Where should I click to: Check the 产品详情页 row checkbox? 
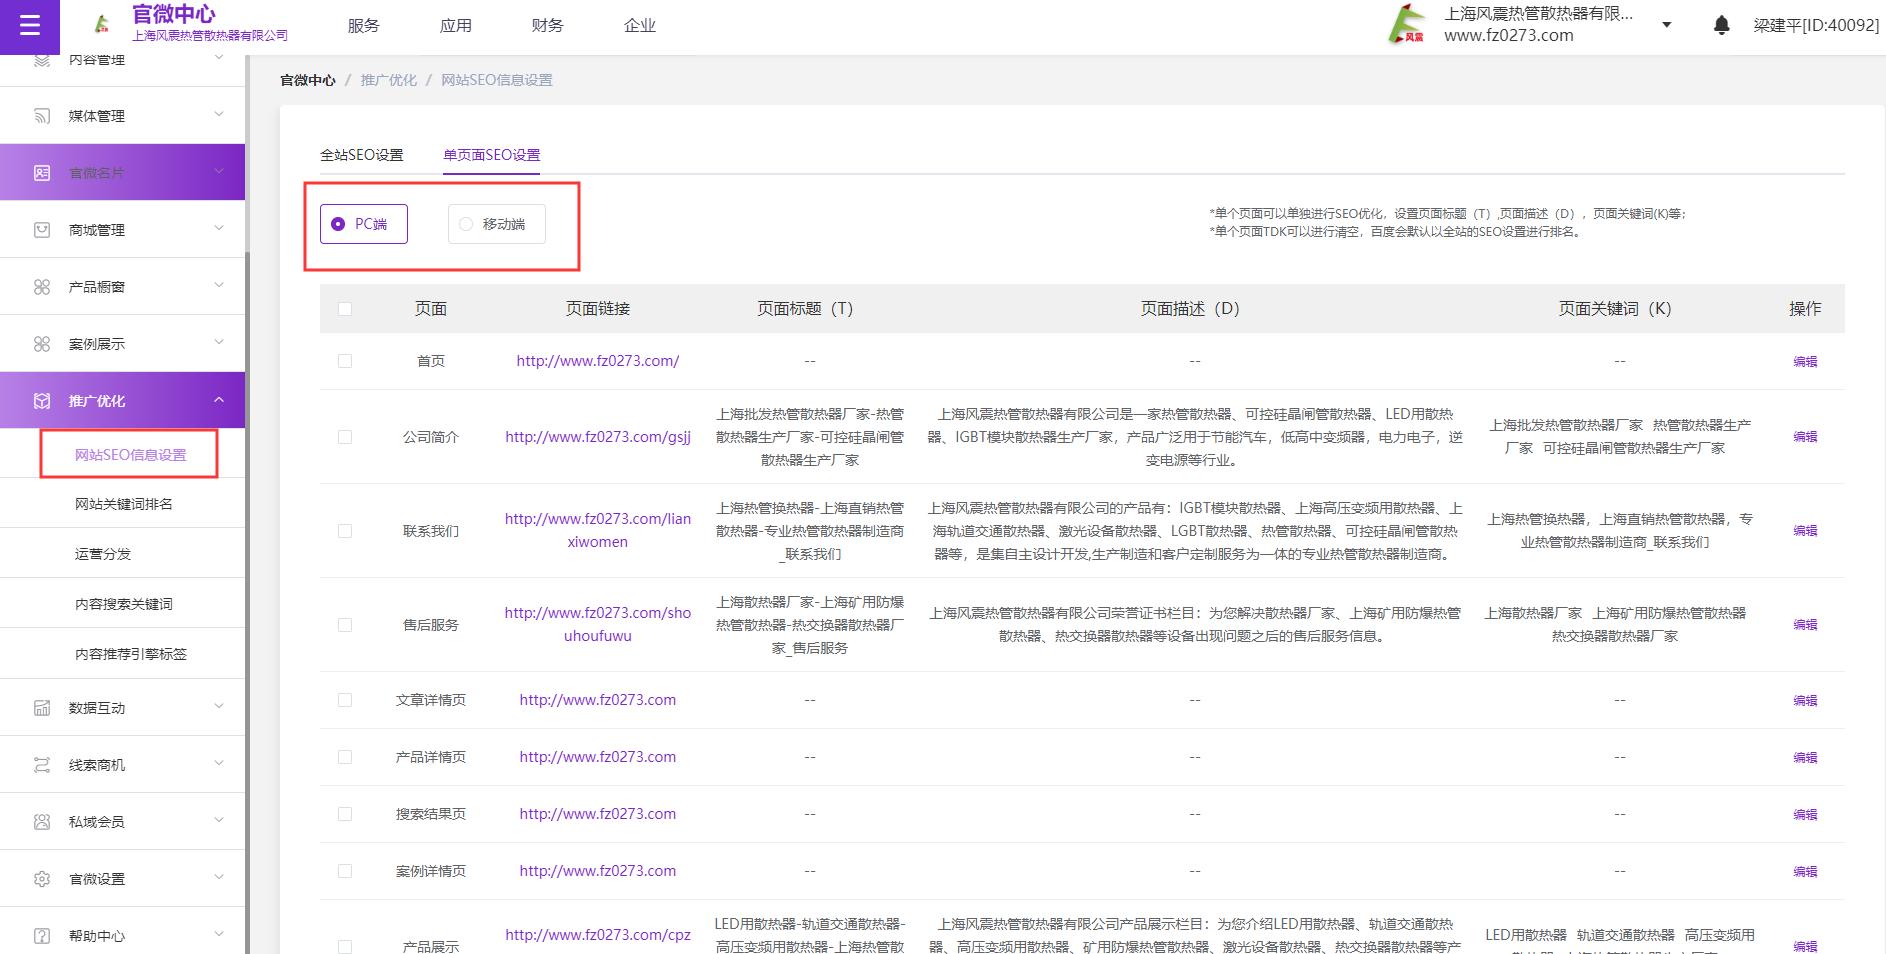345,757
